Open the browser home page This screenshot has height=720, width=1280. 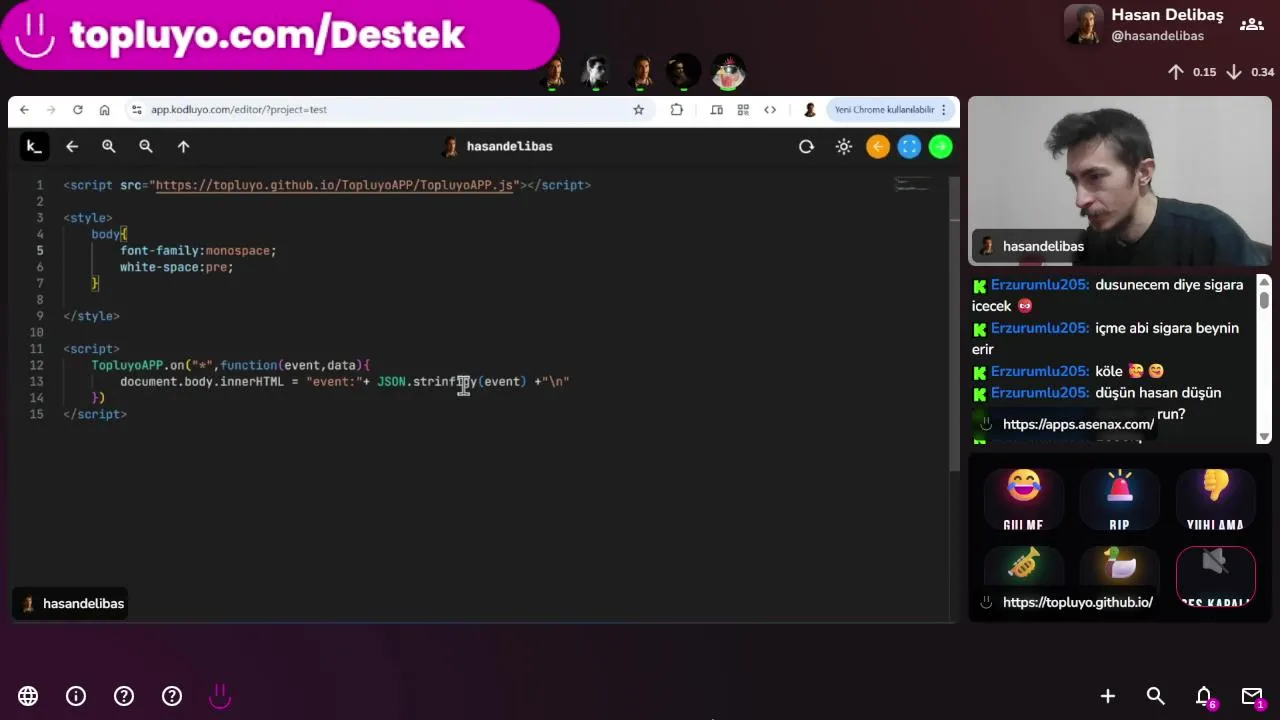(x=104, y=110)
